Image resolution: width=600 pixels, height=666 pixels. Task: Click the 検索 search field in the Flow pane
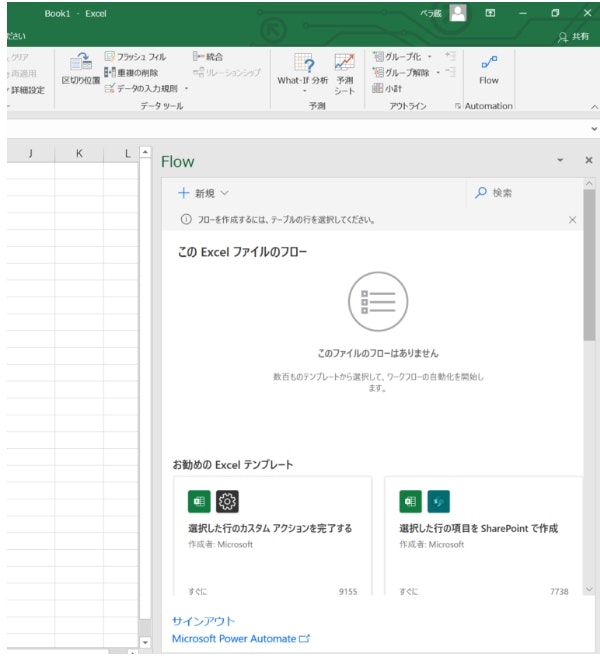coord(524,193)
